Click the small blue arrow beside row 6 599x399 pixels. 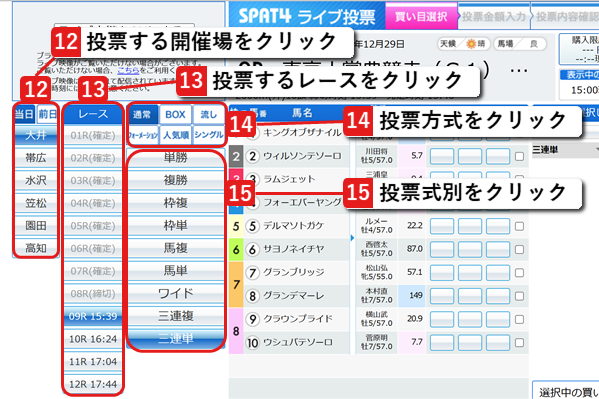352,238
